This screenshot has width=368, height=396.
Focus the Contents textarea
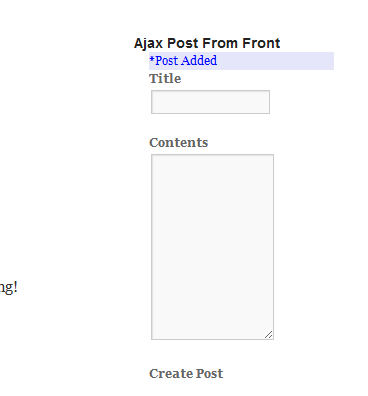point(212,247)
